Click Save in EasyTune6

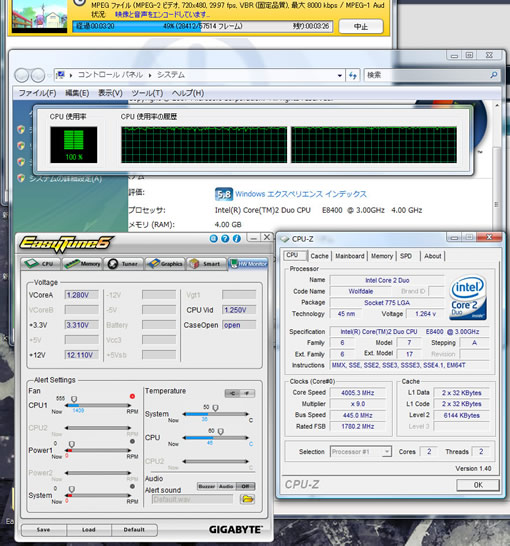point(44,530)
